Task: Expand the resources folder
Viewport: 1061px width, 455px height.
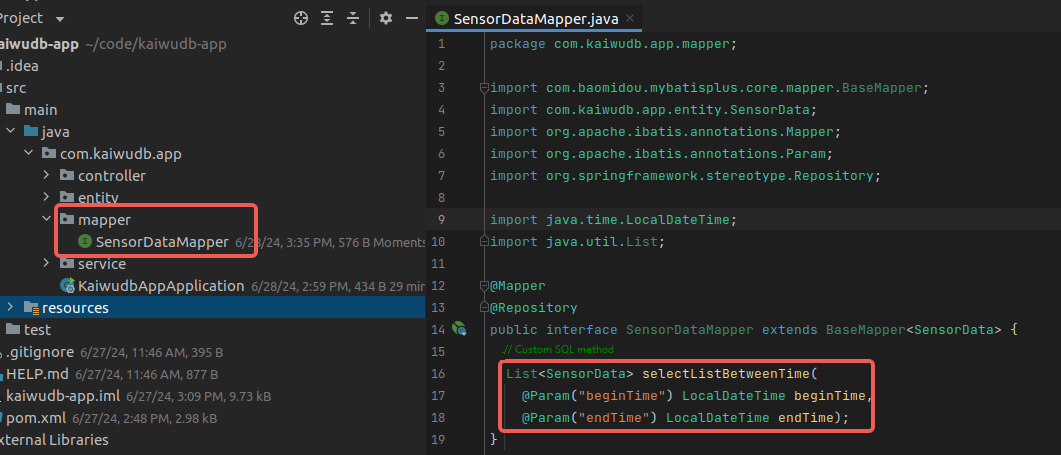Action: [10, 307]
